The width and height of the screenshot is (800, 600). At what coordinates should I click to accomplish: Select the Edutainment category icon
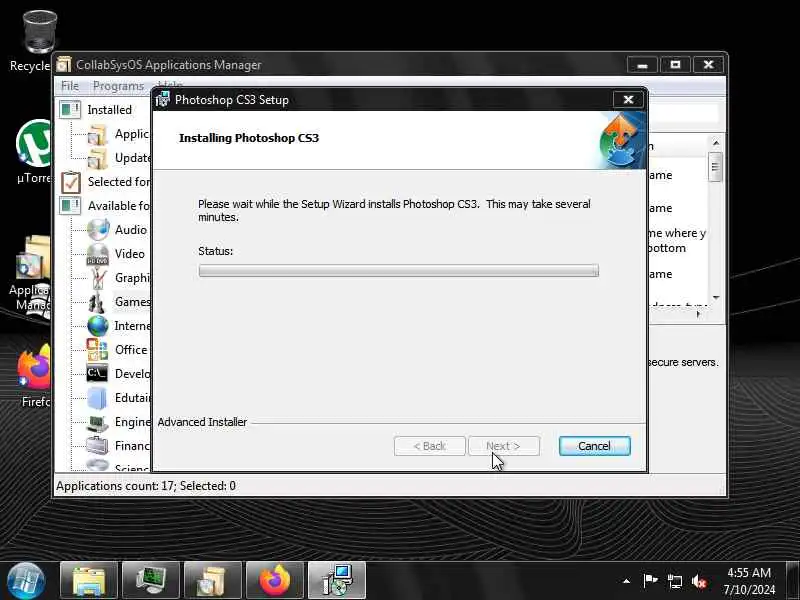(x=97, y=398)
